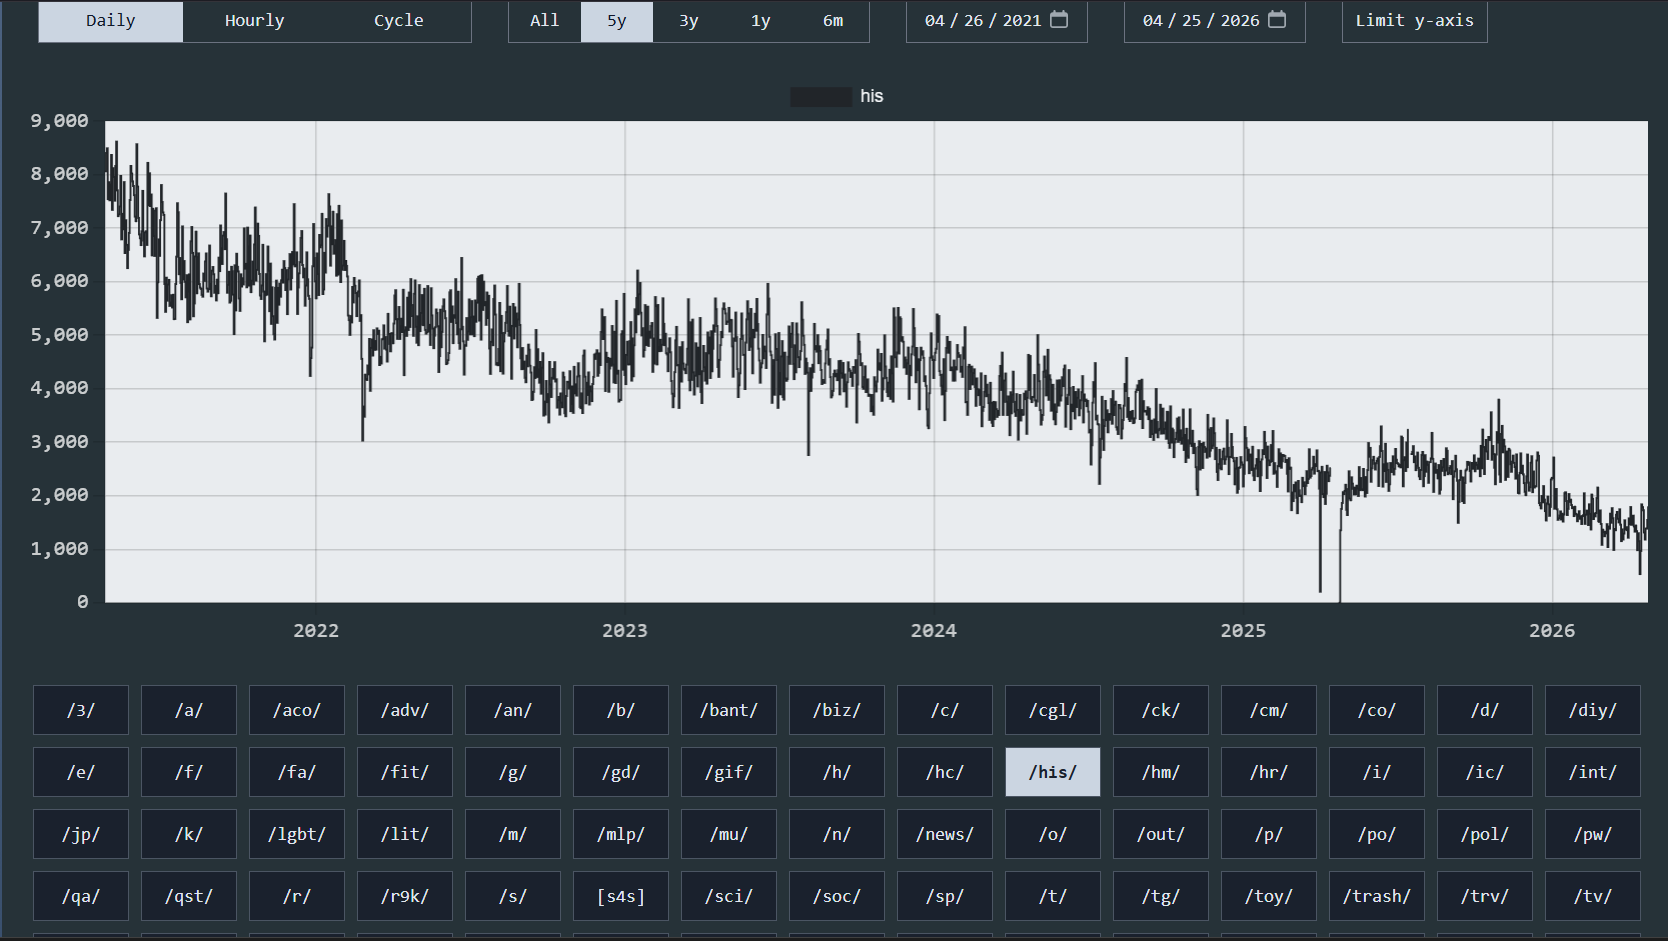Viewport: 1668px width, 941px height.
Task: Toggle the 'his' legend label
Action: [872, 96]
